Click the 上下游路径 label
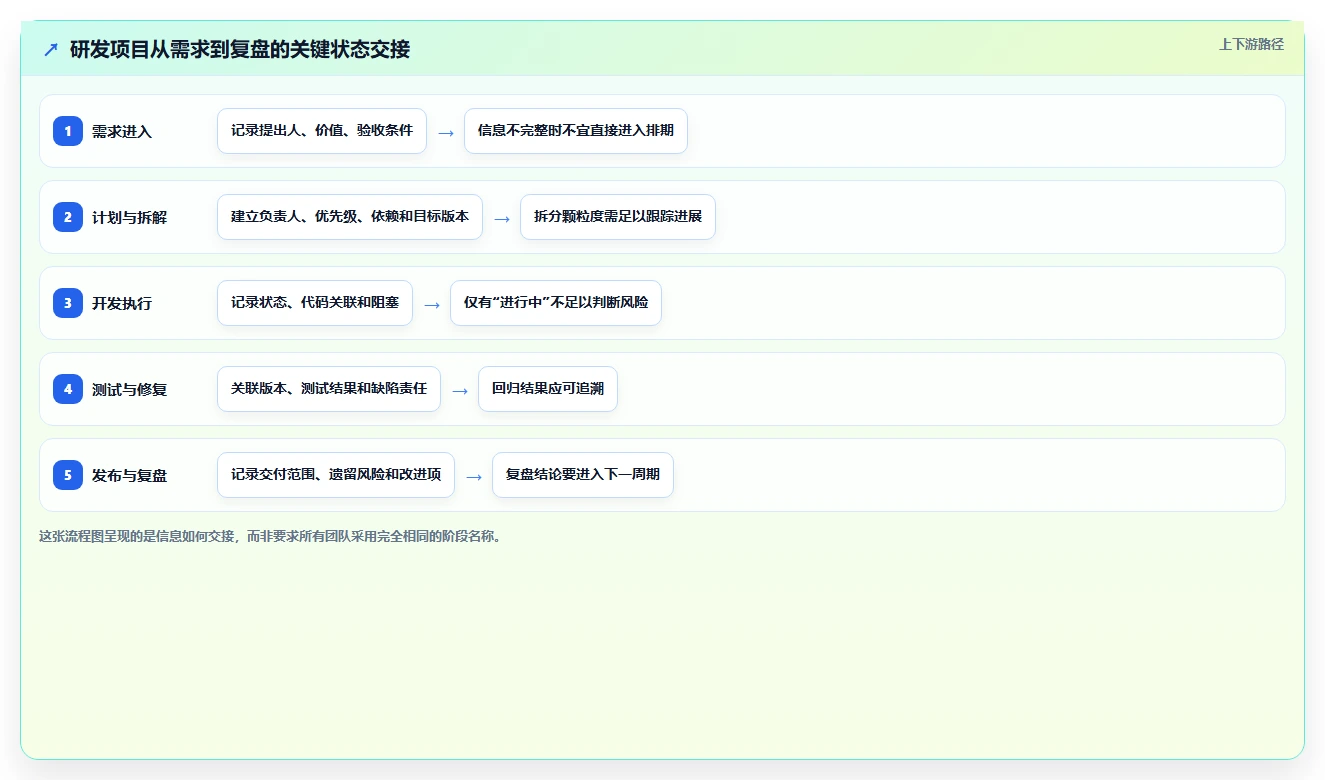 1251,44
